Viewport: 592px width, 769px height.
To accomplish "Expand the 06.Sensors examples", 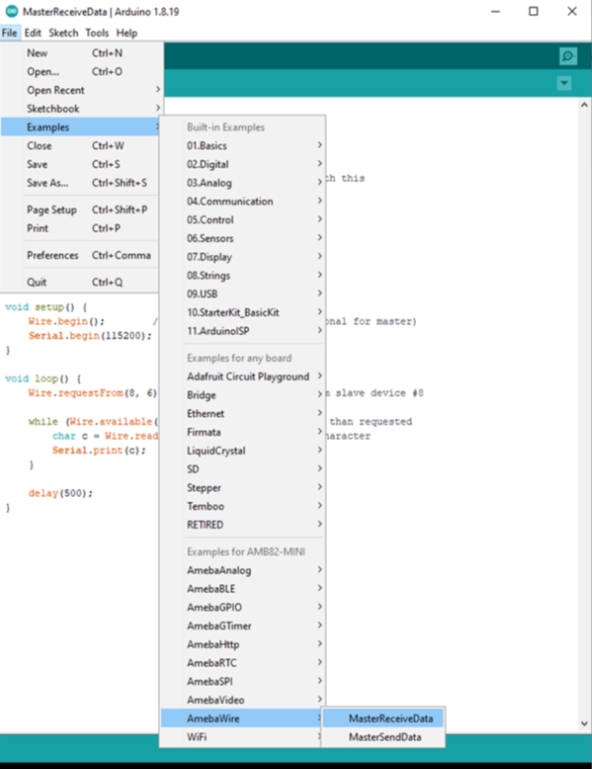I will click(243, 238).
